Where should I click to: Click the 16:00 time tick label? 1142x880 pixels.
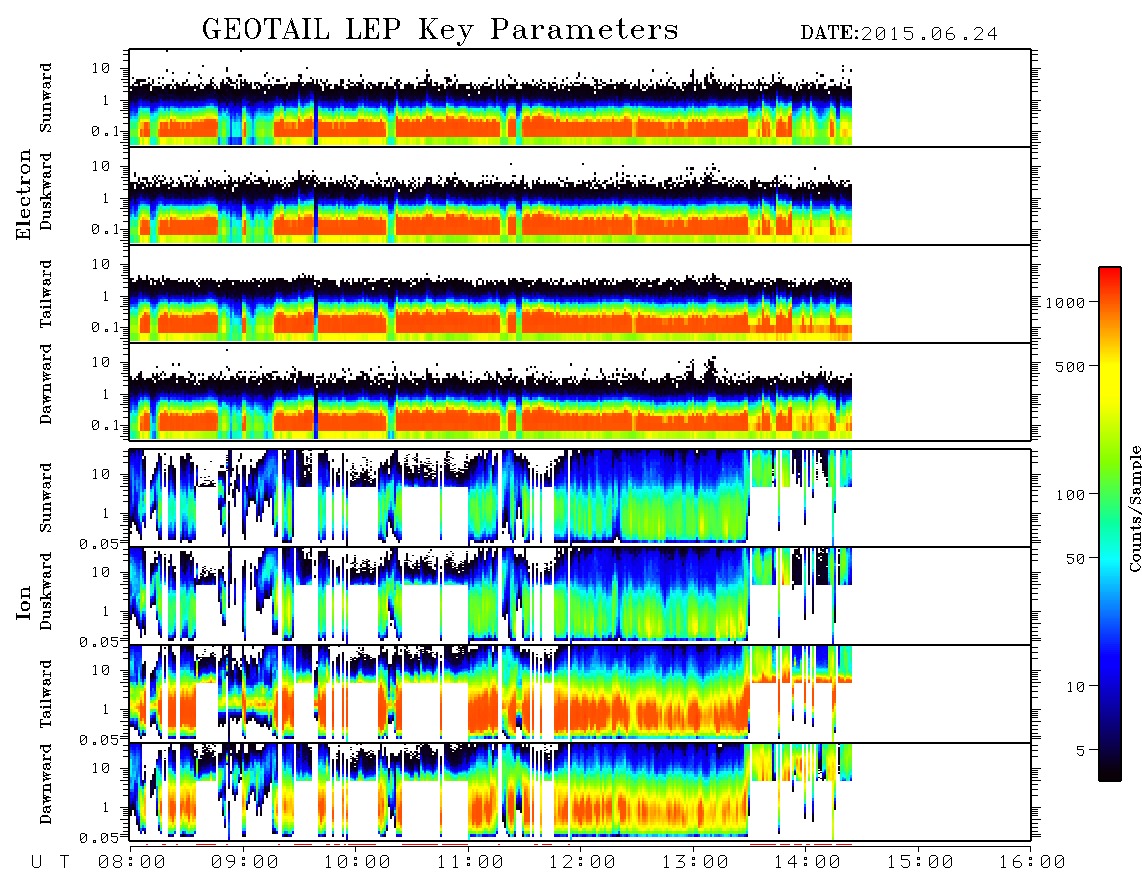1032,863
